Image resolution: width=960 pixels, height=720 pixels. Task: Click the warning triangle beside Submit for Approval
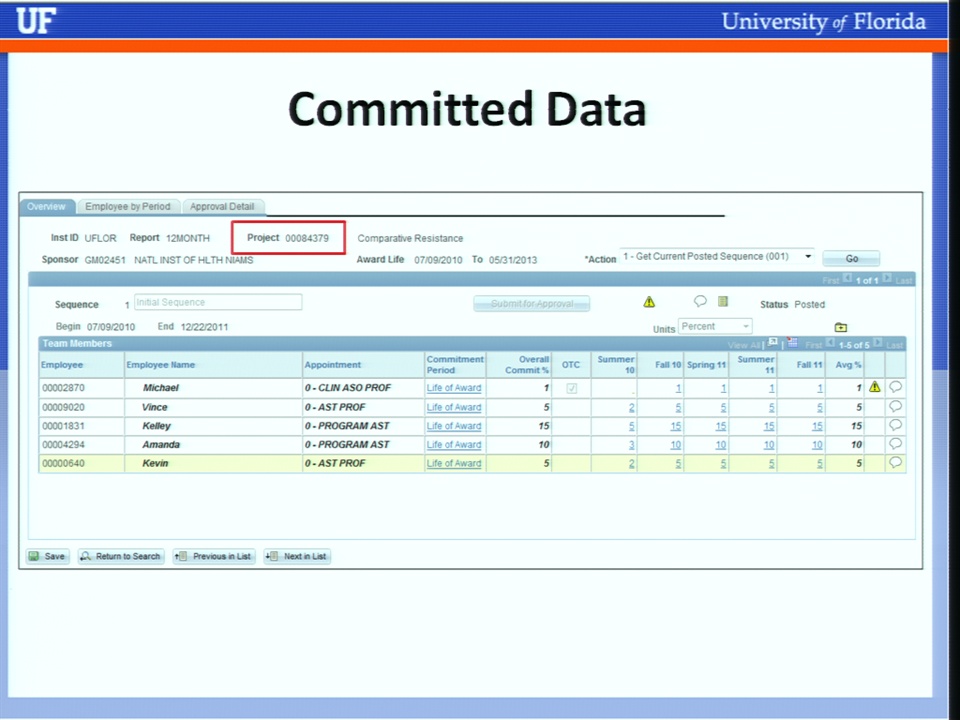coord(649,302)
